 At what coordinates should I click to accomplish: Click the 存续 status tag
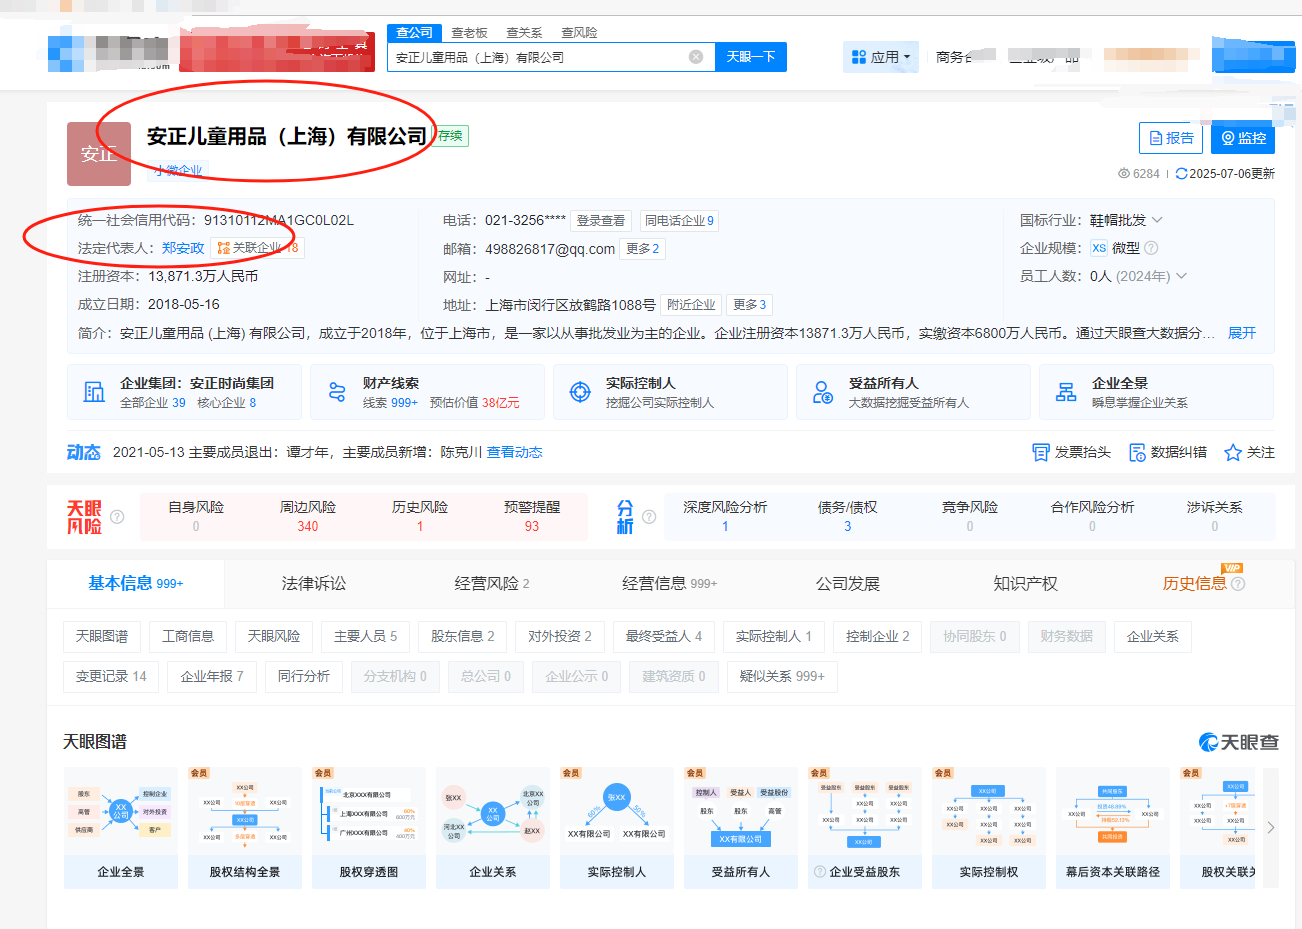(451, 136)
